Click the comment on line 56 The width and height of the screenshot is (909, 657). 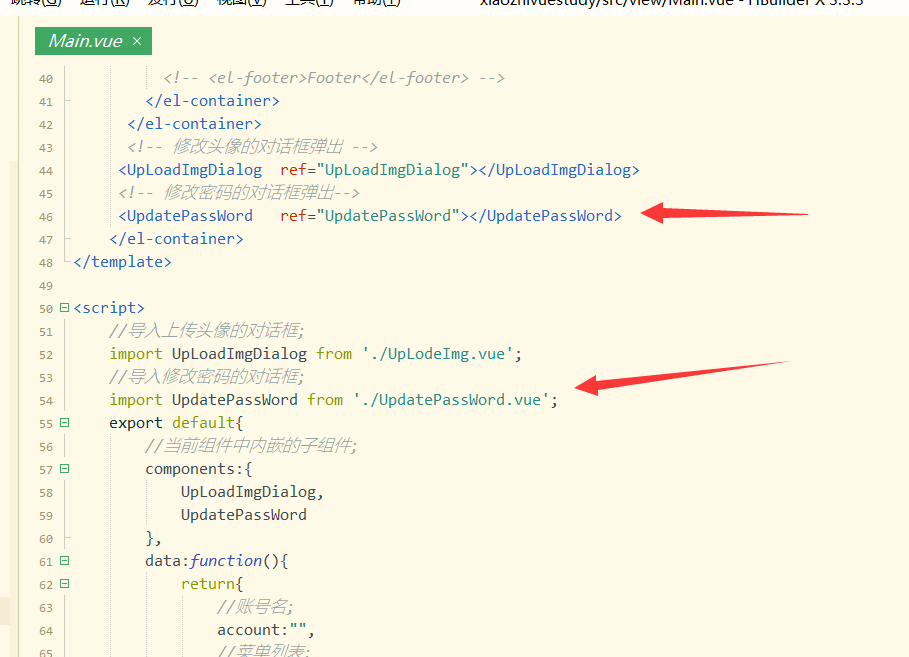pos(250,446)
